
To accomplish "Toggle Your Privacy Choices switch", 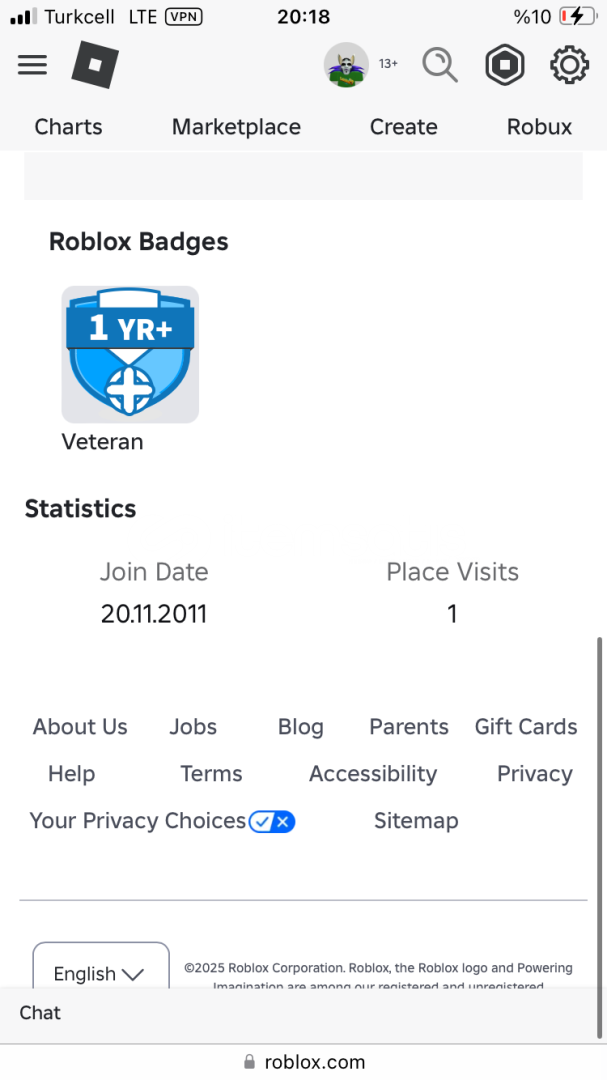I will click(x=272, y=822).
